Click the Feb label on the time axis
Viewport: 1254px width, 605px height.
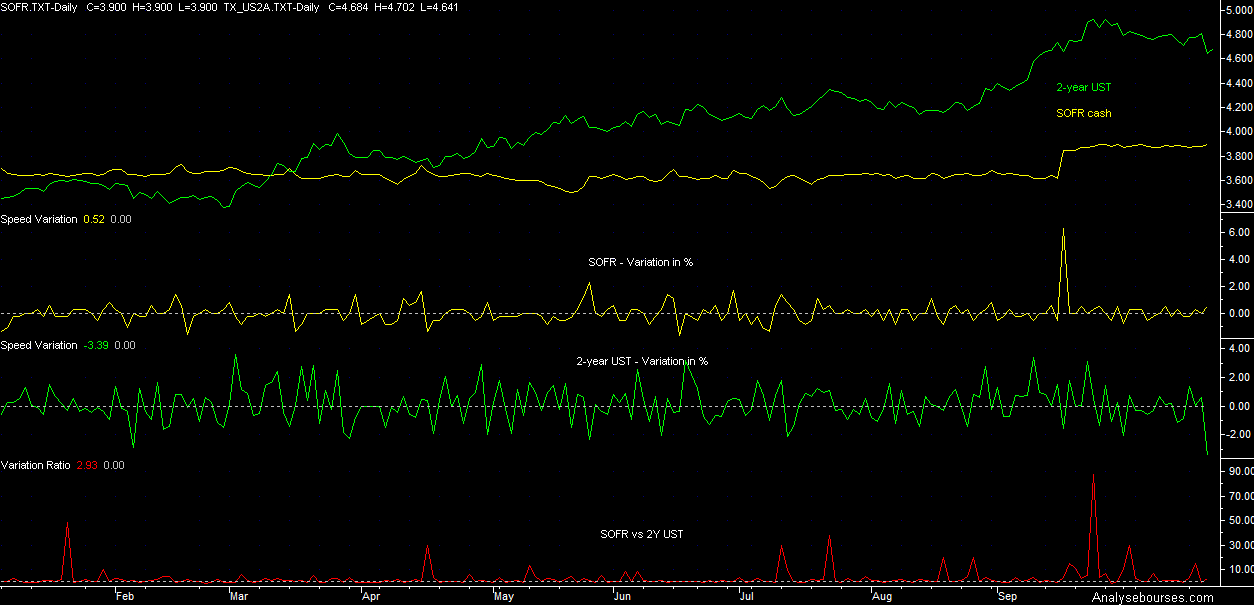(125, 596)
